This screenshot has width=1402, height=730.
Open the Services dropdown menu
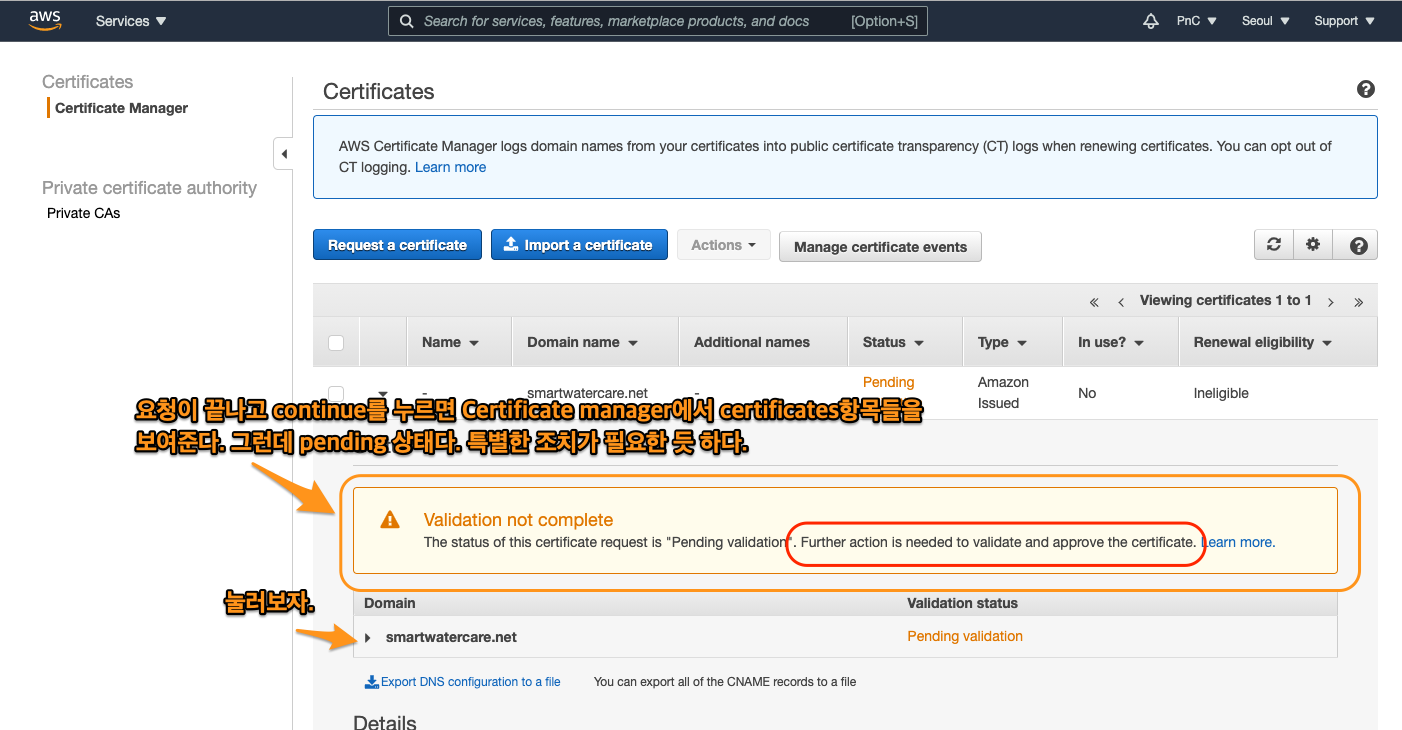point(131,21)
